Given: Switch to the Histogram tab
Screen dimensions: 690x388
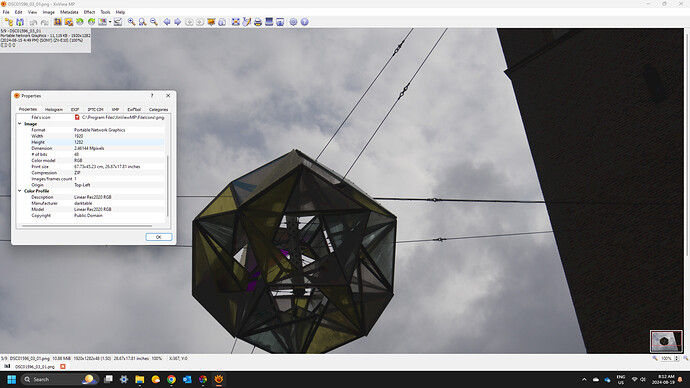Looking at the screenshot, I should [x=54, y=110].
